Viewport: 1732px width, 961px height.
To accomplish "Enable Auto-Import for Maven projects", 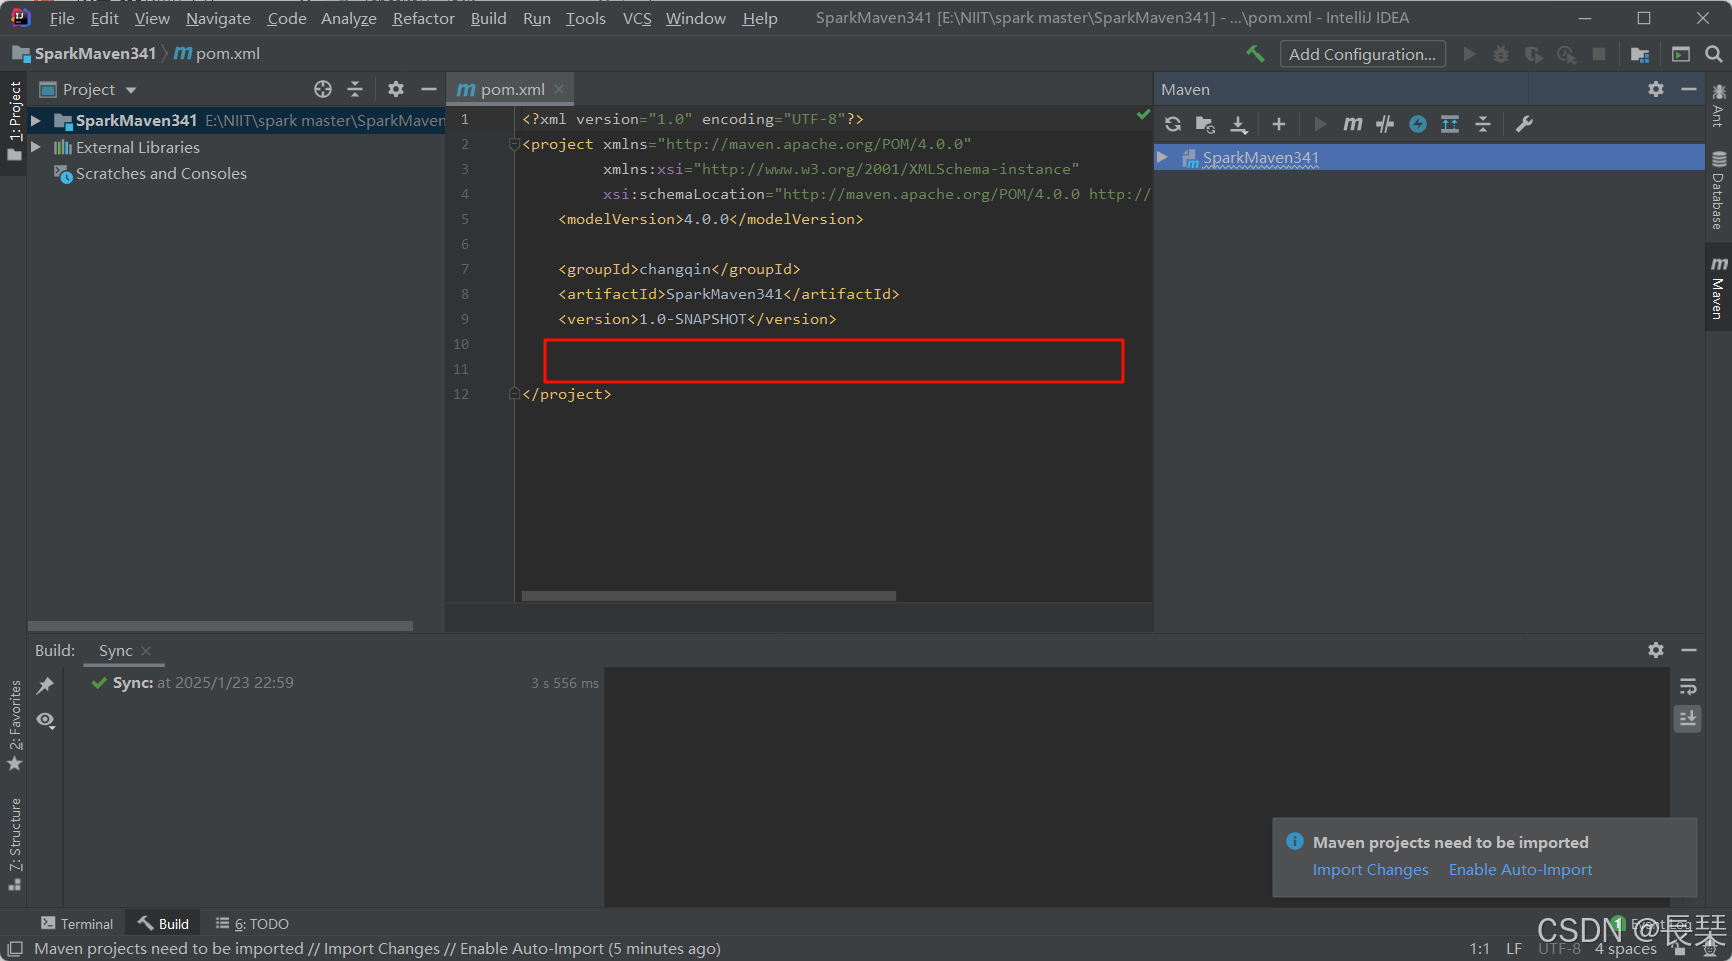I will [1519, 869].
